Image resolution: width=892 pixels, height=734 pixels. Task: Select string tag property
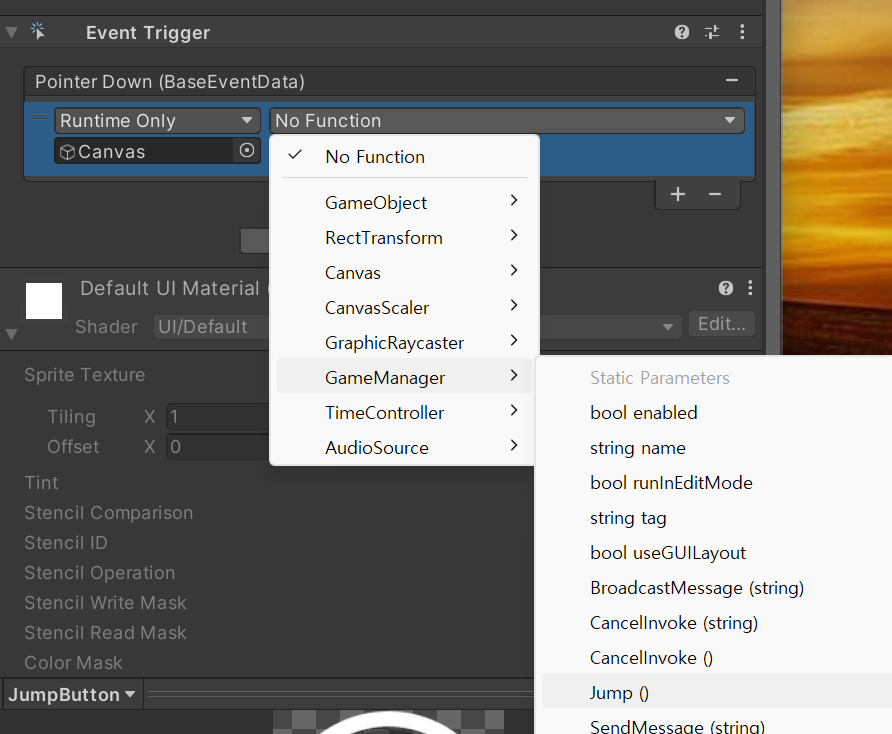pos(717,518)
